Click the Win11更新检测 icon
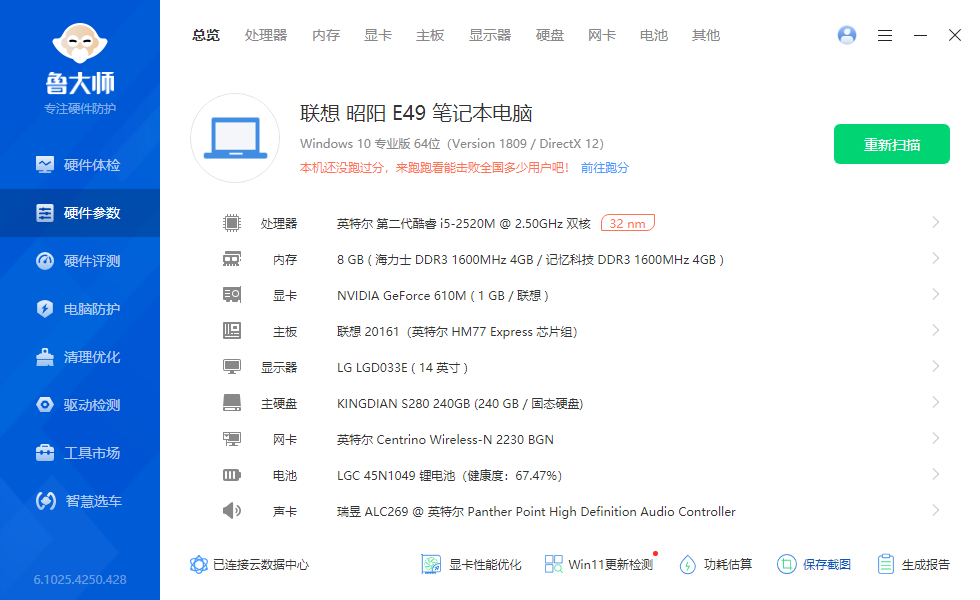The height and width of the screenshot is (600, 980). tap(554, 564)
